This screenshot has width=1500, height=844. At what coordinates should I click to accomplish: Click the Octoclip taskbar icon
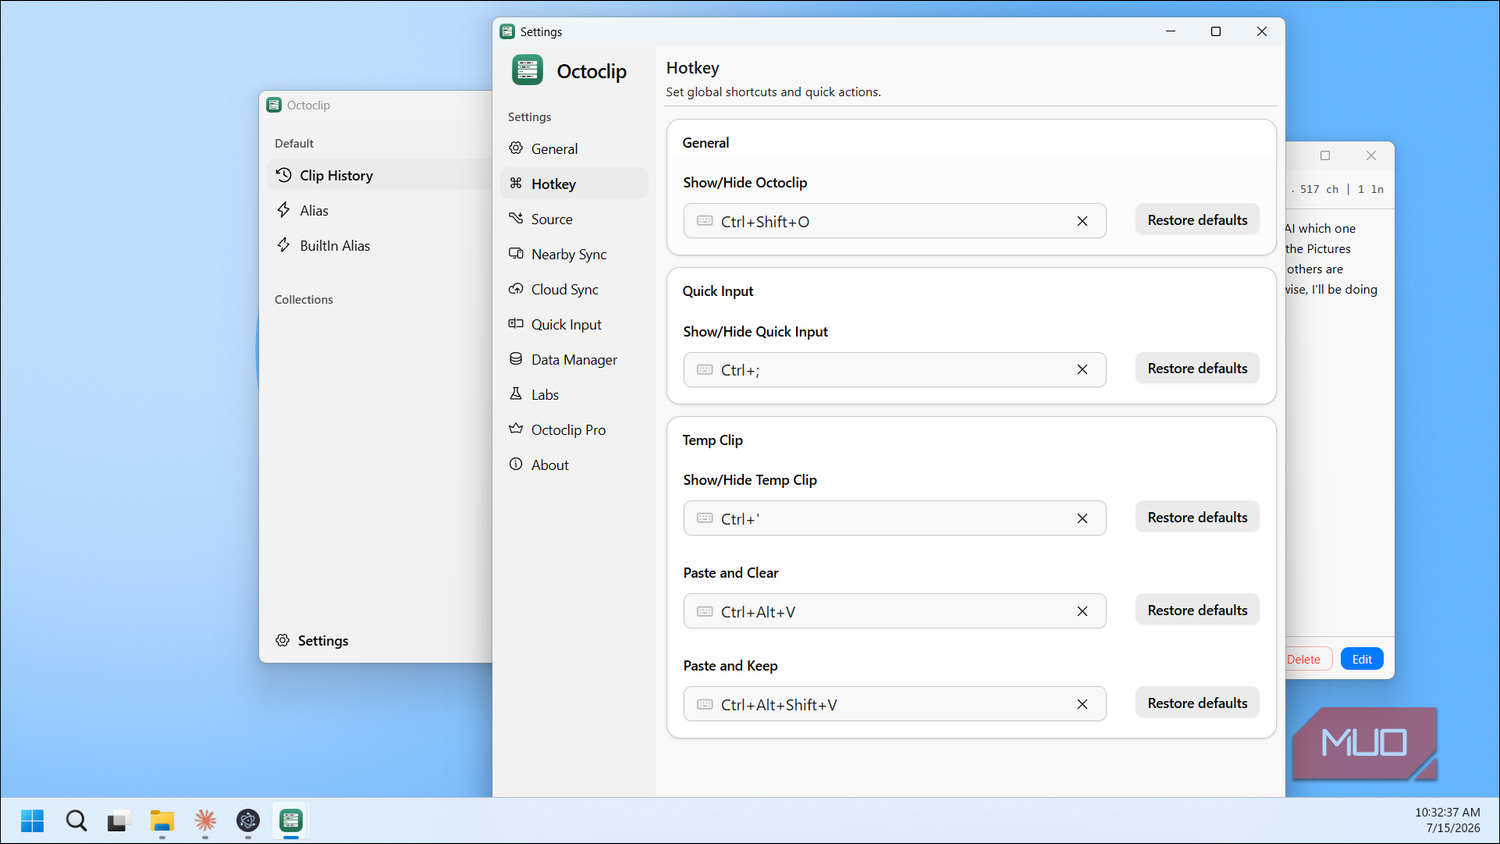click(x=291, y=821)
